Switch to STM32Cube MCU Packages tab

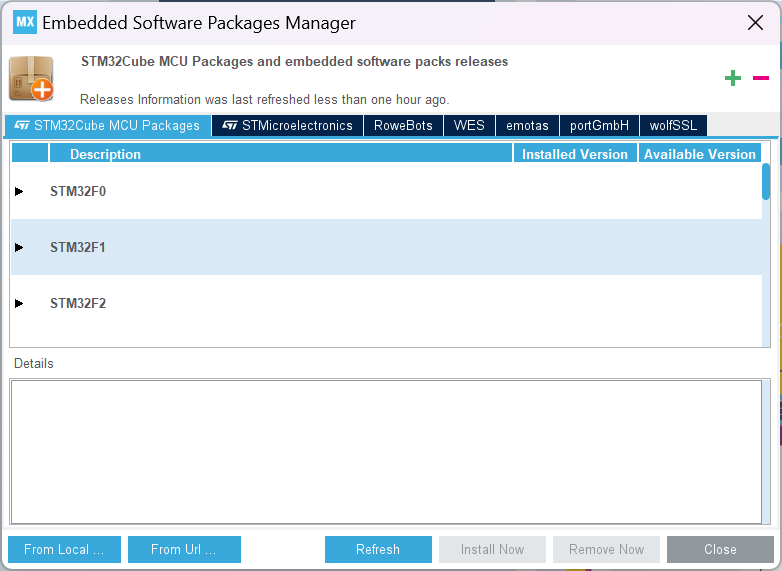pyautogui.click(x=107, y=125)
